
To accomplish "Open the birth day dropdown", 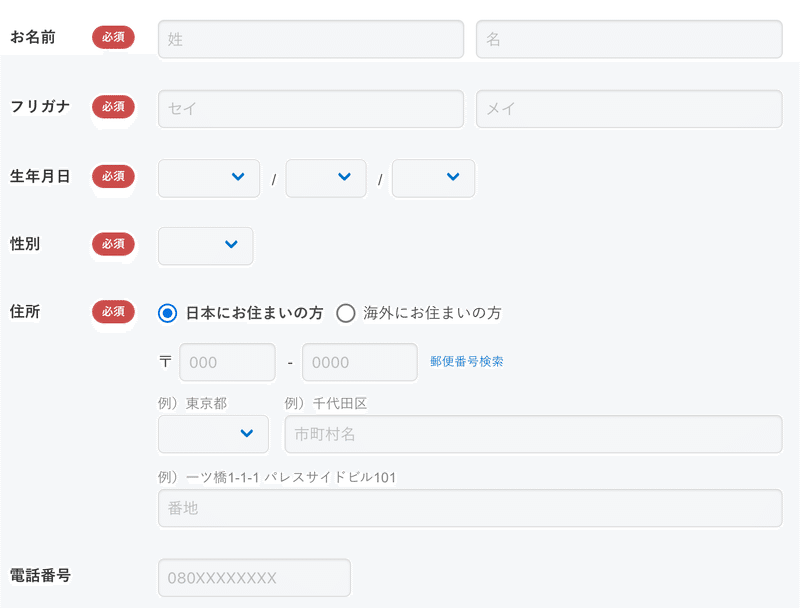I will (433, 178).
